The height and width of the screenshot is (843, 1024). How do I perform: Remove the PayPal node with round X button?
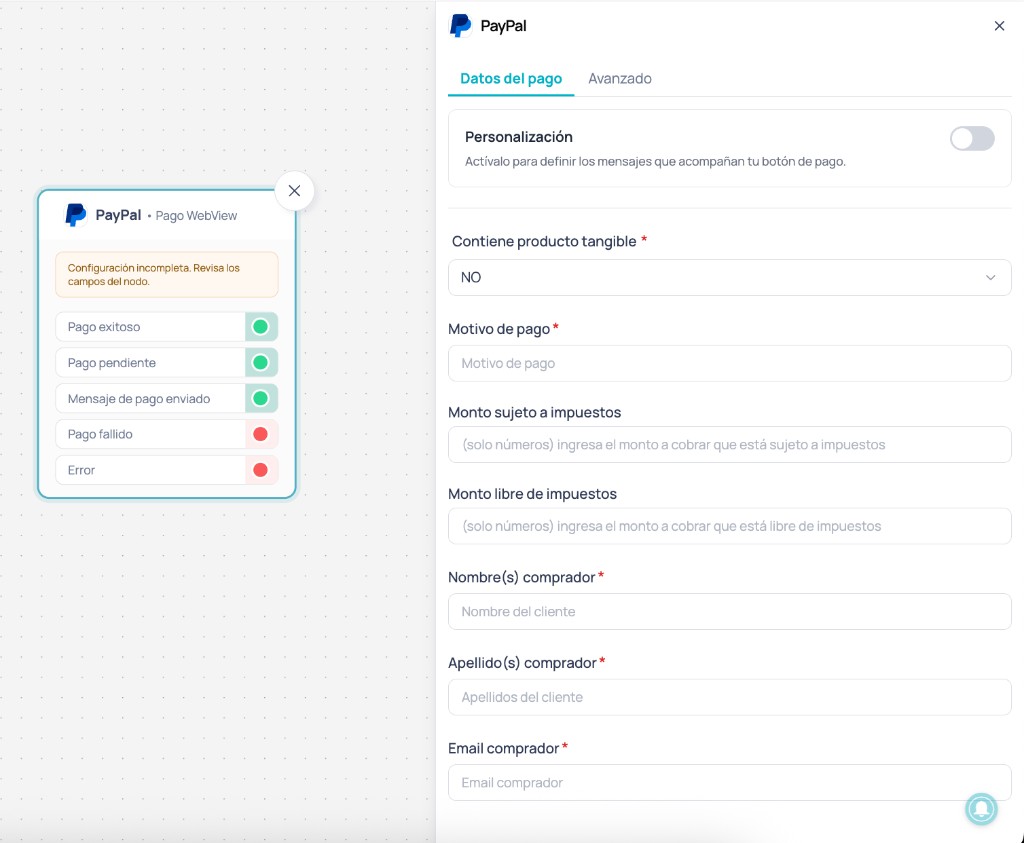(295, 191)
